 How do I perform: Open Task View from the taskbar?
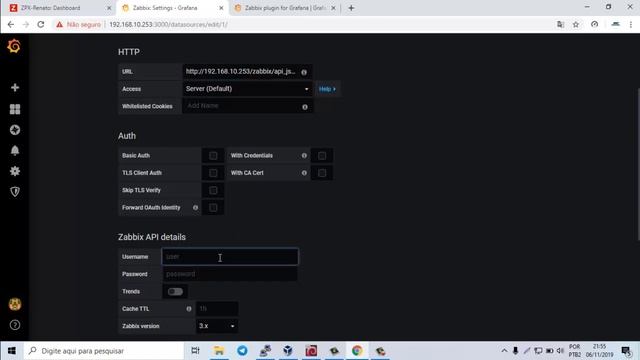click(x=196, y=351)
